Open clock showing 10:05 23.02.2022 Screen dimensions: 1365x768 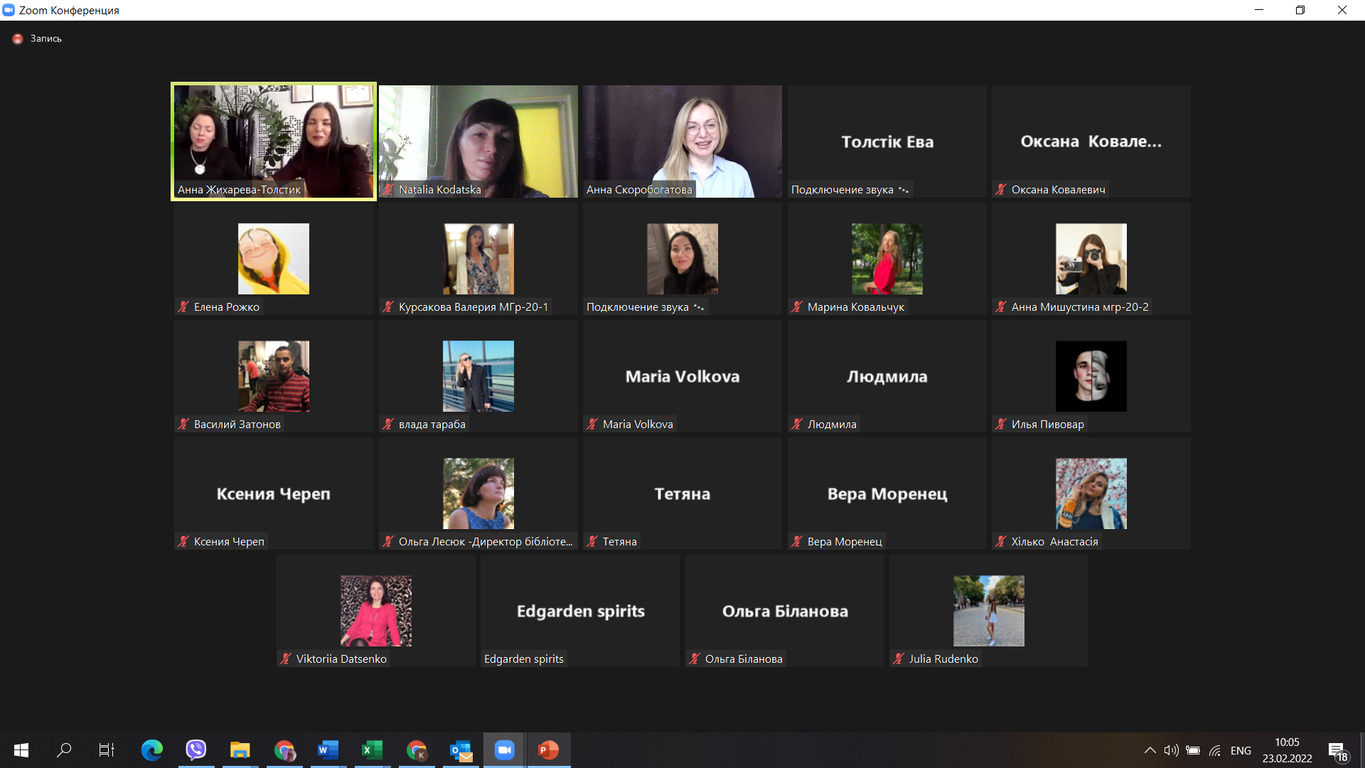(1287, 750)
